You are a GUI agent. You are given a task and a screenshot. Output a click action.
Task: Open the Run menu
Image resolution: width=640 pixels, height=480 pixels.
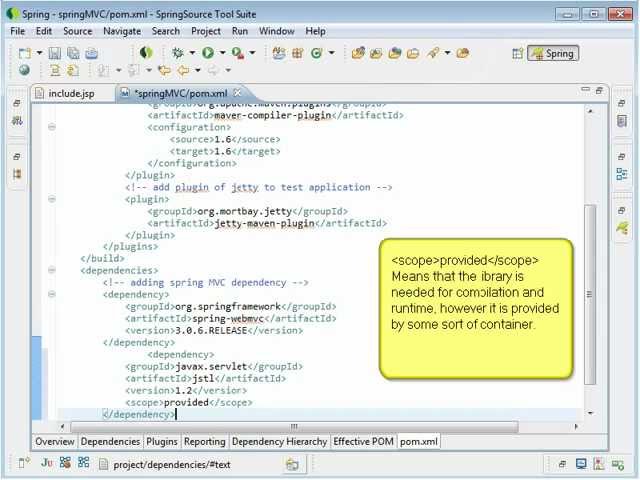point(240,31)
